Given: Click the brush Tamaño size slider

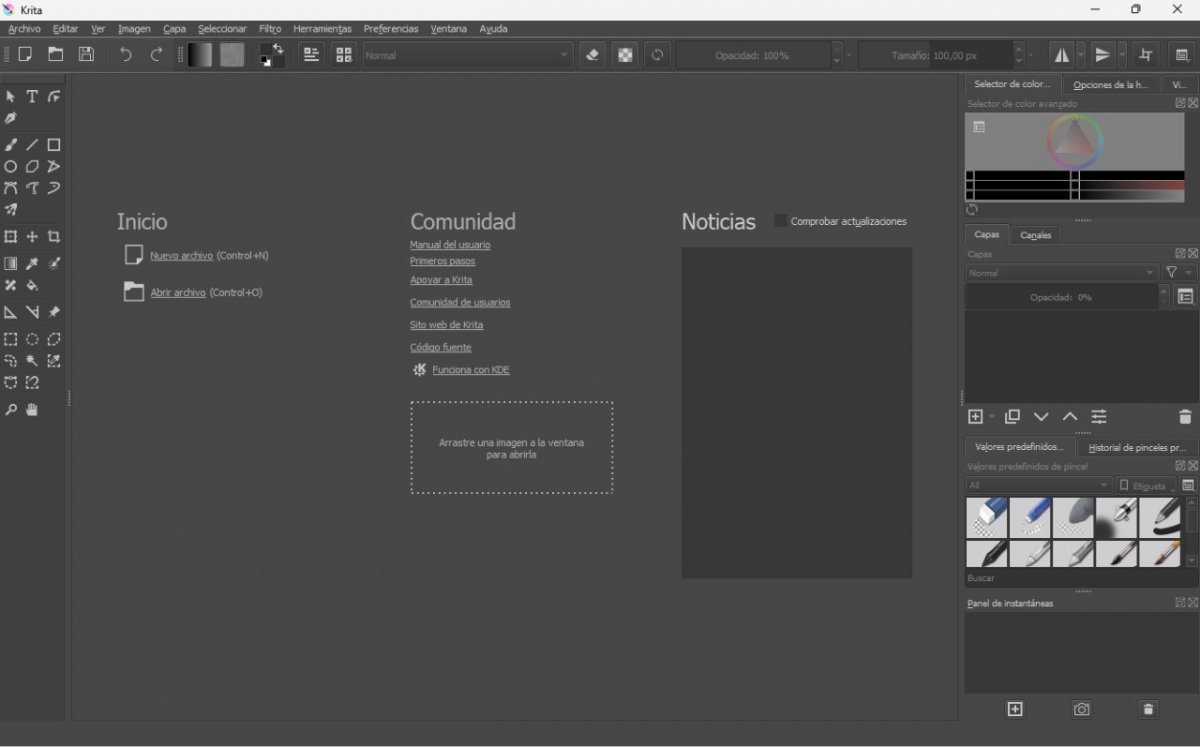Looking at the screenshot, I should pyautogui.click(x=935, y=55).
